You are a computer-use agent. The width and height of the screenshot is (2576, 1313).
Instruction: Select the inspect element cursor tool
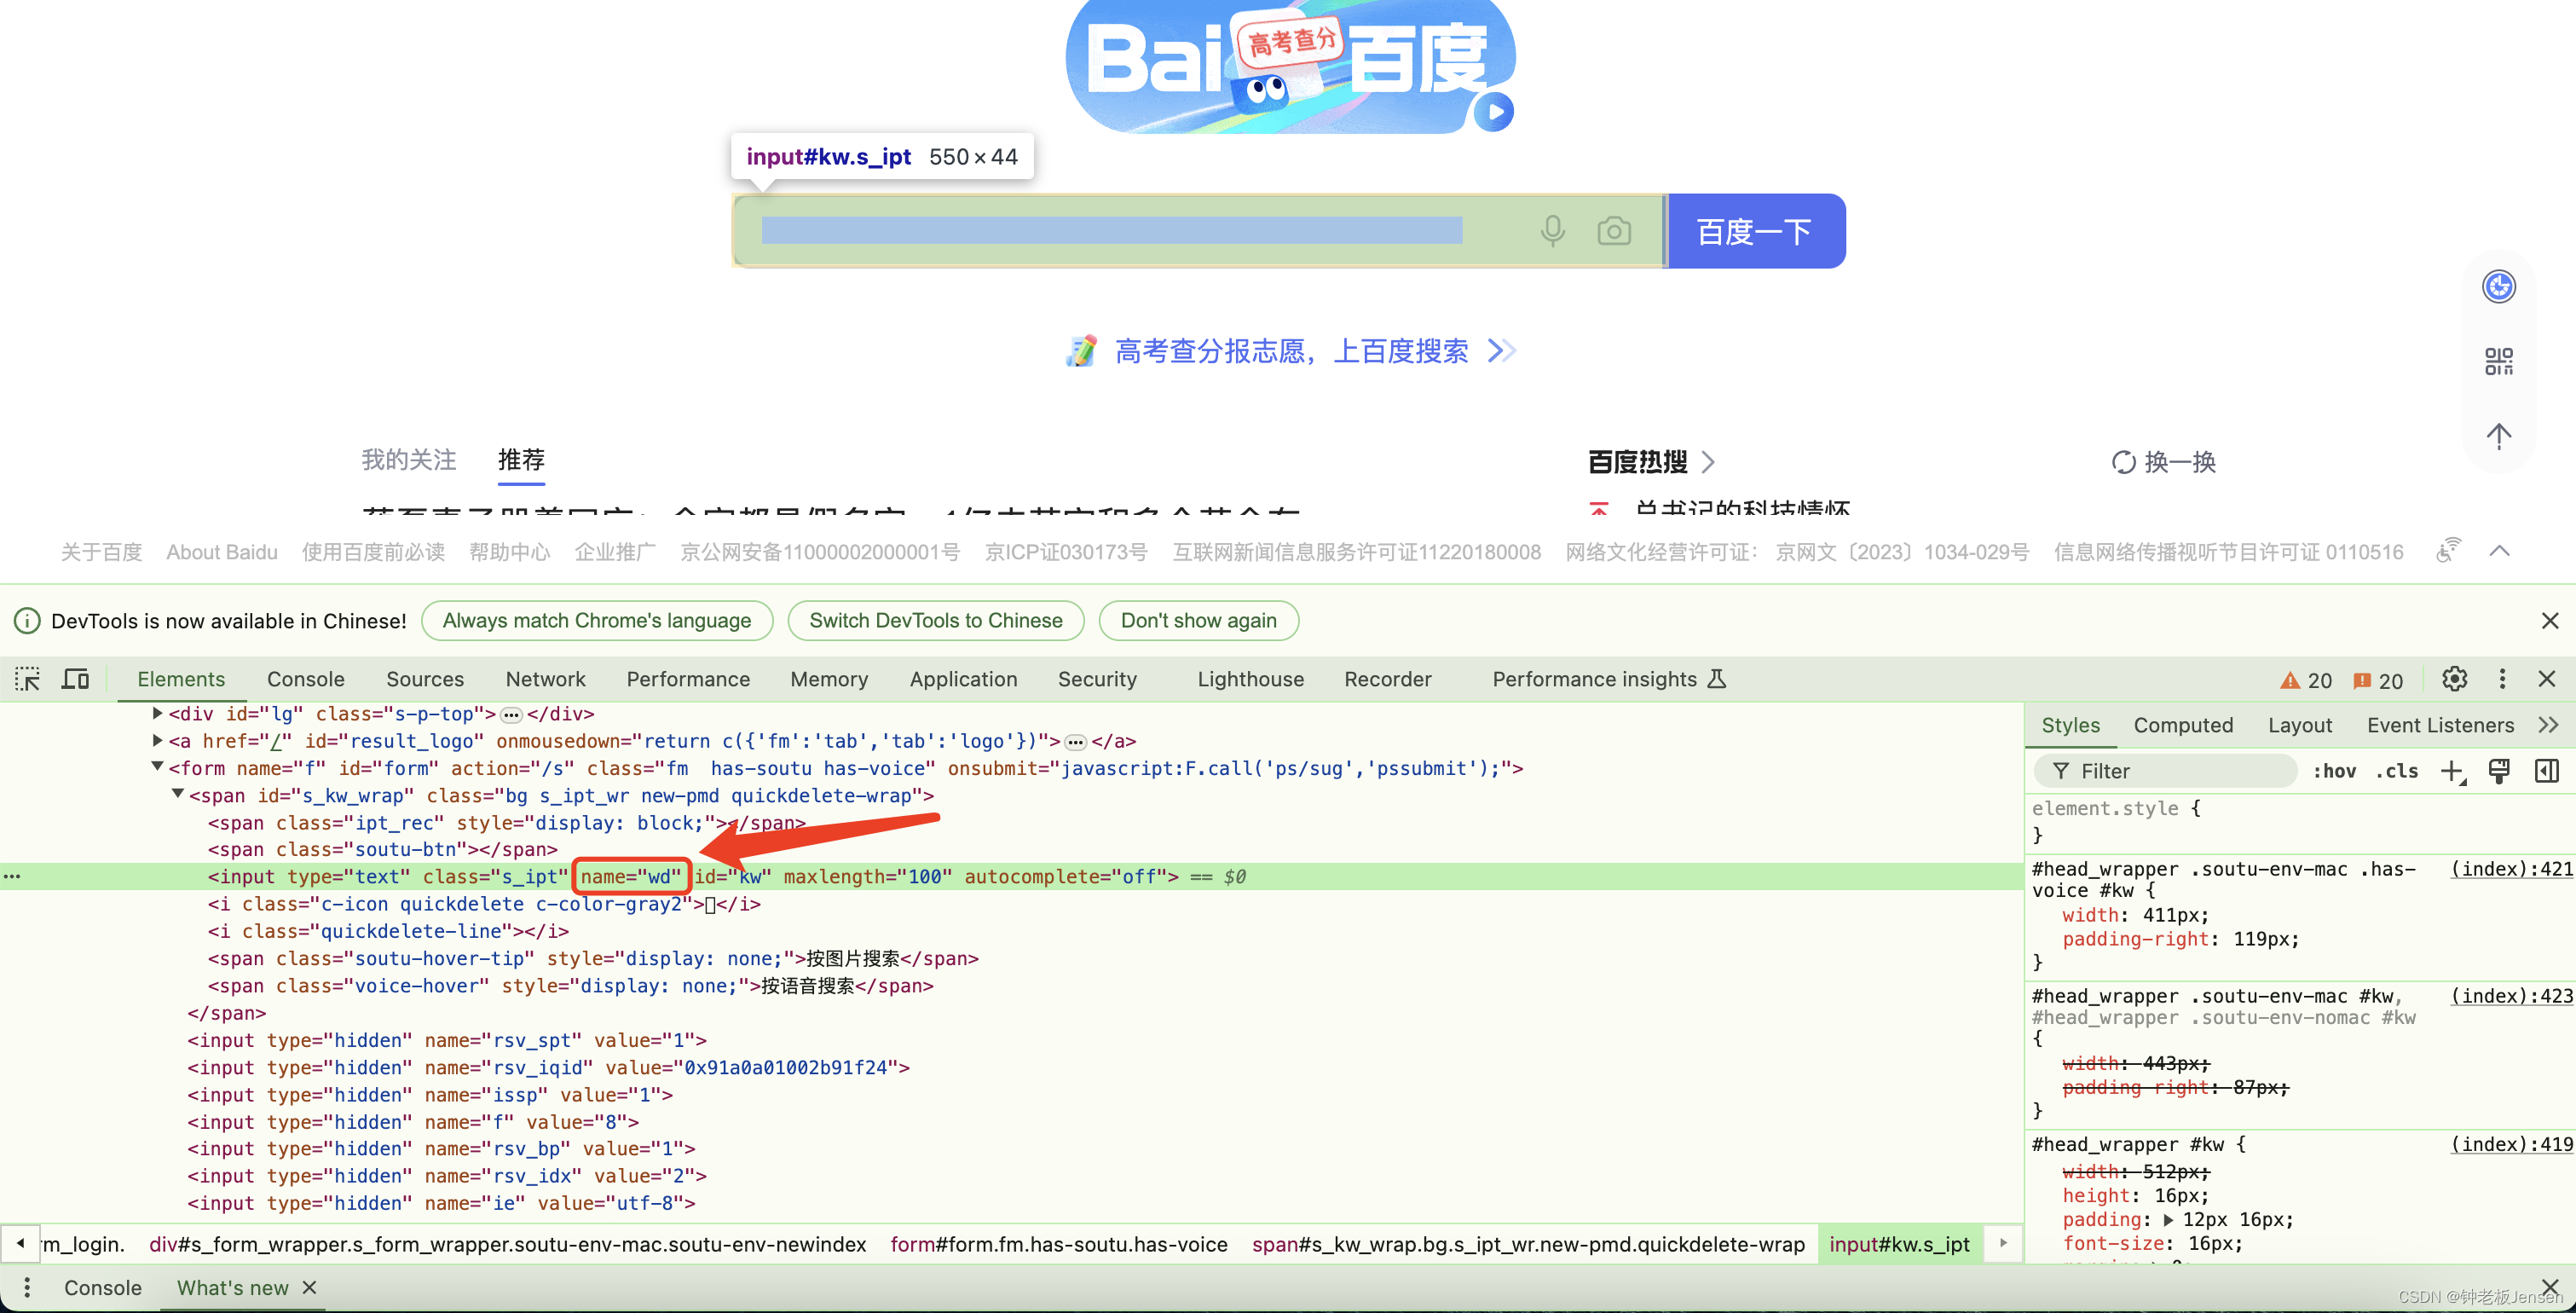(27, 678)
